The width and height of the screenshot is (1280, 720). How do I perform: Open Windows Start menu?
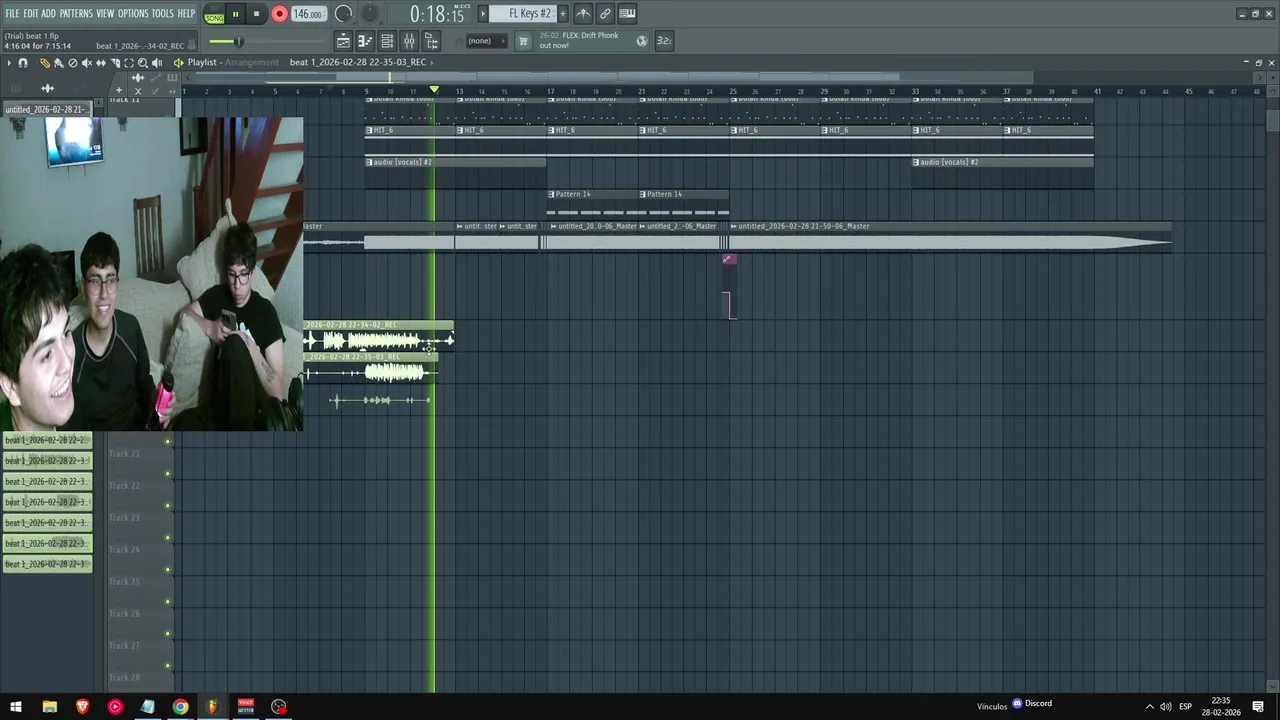click(15, 707)
